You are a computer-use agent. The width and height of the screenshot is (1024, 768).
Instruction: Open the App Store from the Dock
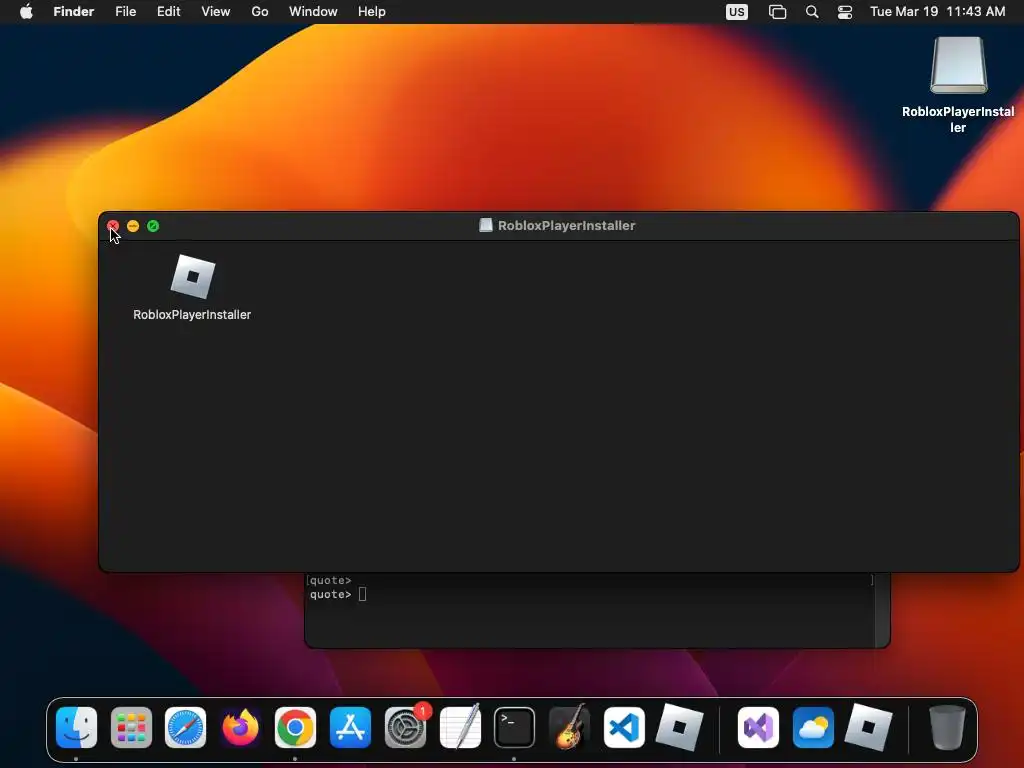(350, 727)
